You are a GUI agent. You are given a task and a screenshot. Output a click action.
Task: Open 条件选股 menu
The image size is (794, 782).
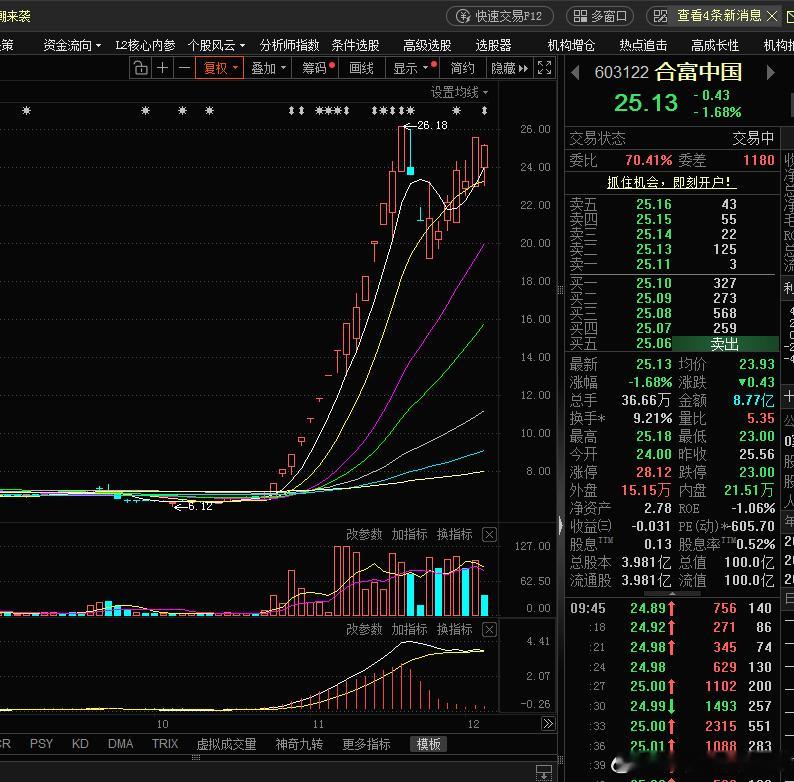click(355, 46)
